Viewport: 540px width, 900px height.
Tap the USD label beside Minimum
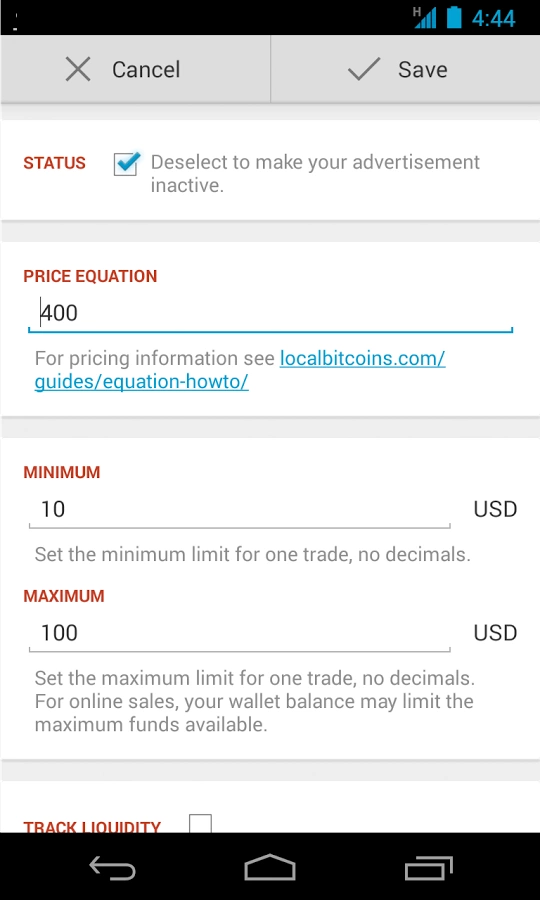(x=495, y=510)
